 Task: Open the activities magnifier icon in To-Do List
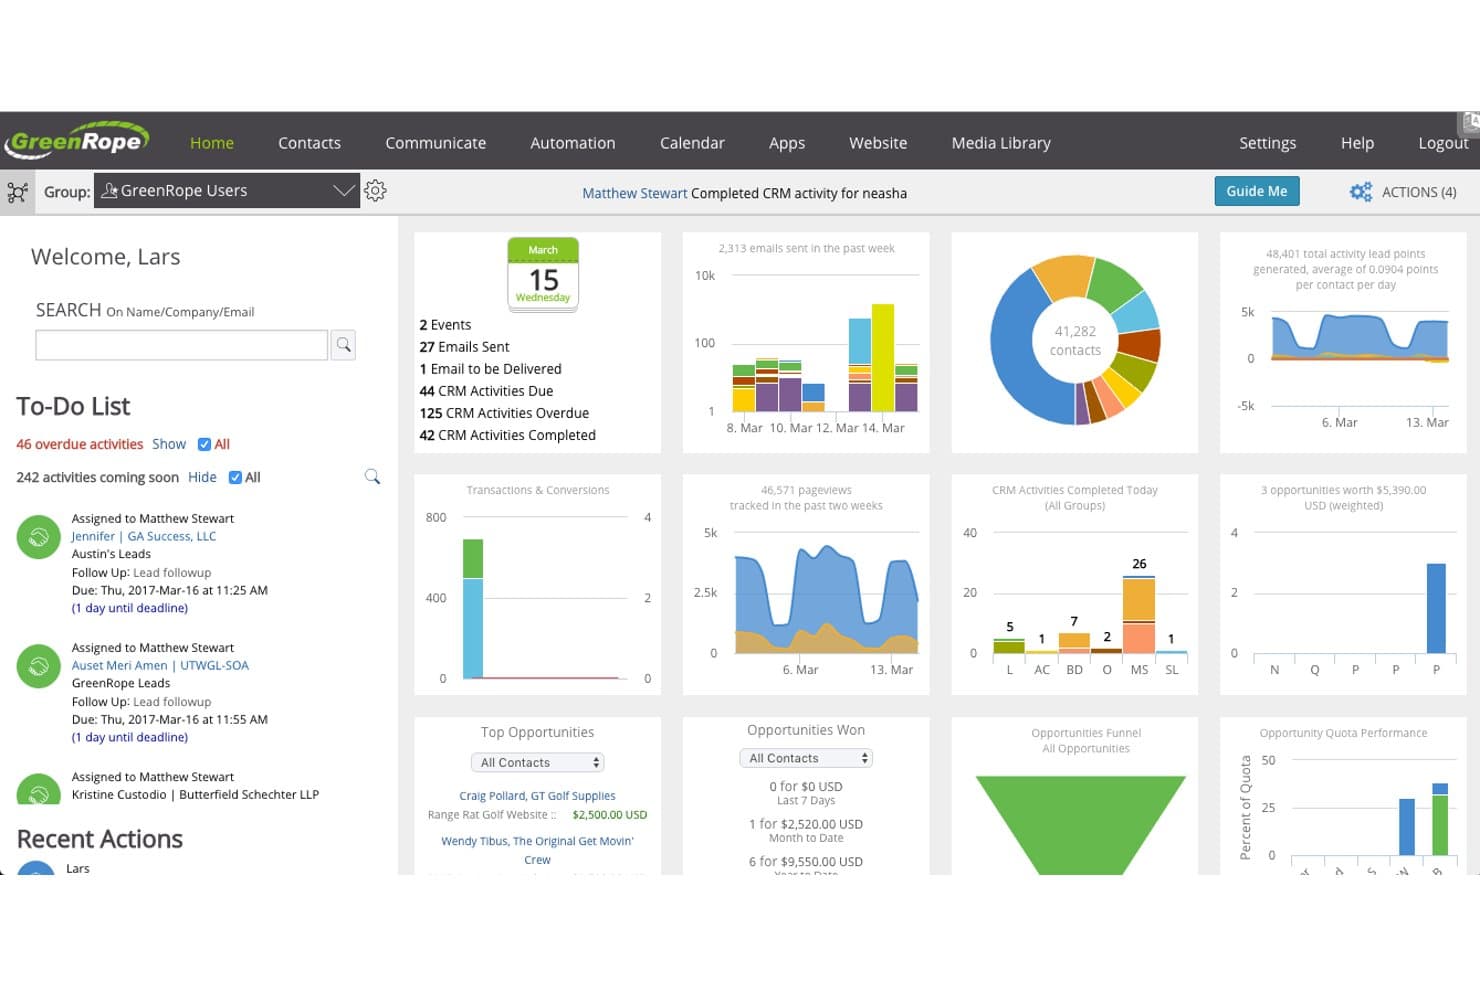pos(372,477)
